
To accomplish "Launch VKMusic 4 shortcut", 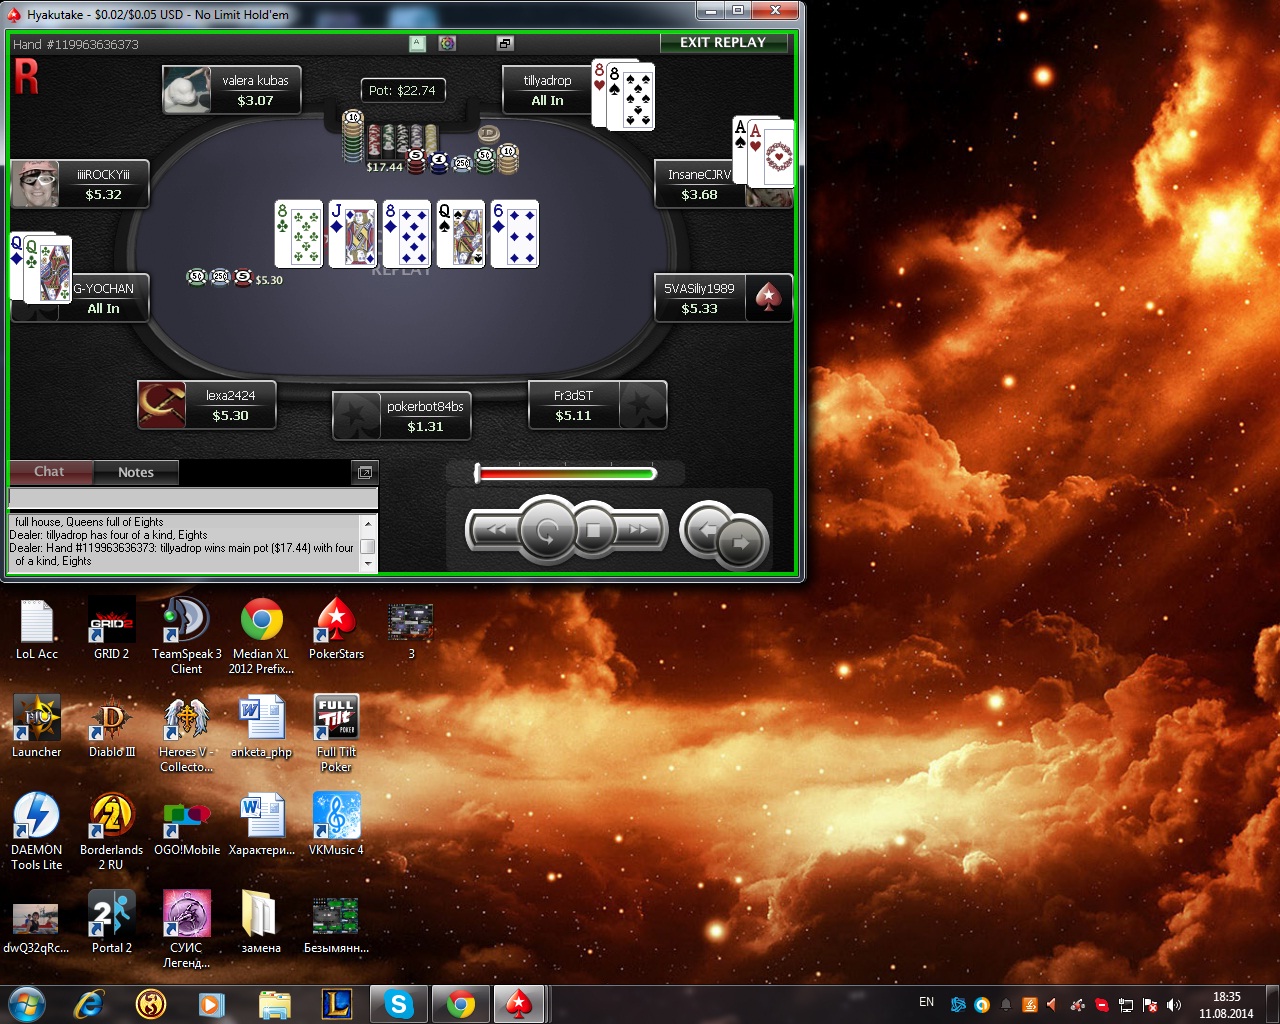I will click(x=336, y=825).
